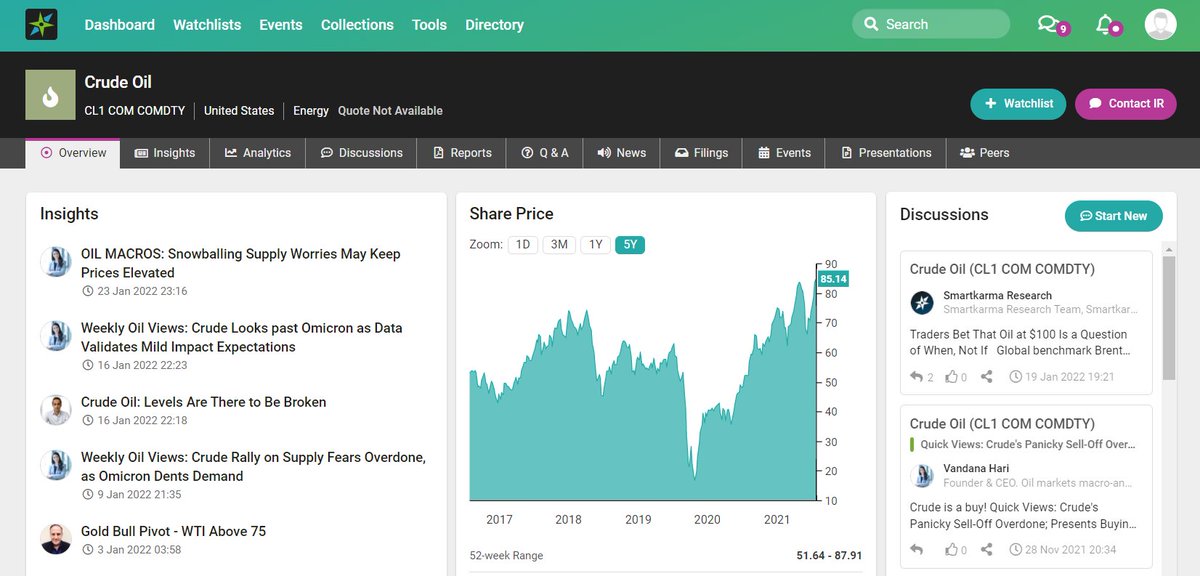Image resolution: width=1200 pixels, height=576 pixels.
Task: Open the Dashboard menu
Action: pyautogui.click(x=120, y=24)
